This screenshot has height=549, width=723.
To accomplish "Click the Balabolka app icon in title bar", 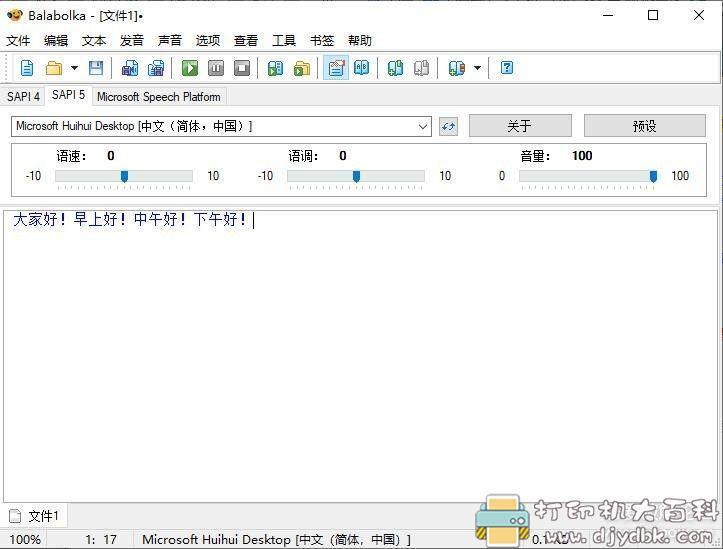I will tap(15, 15).
